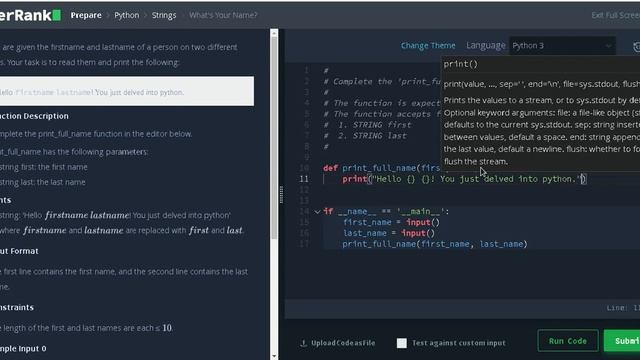Viewport: 640px width, 360px height.
Task: Click the Run Code button
Action: point(568,340)
